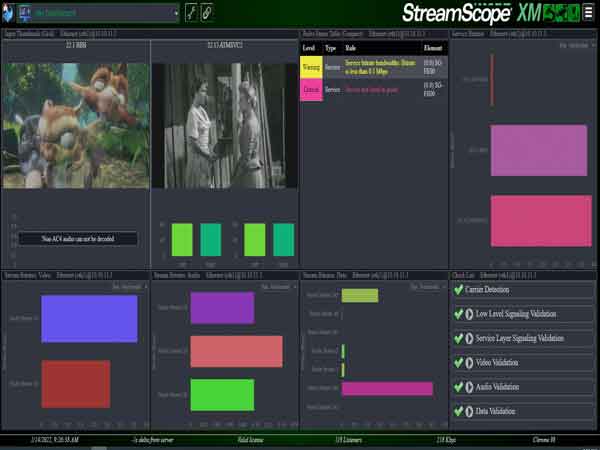Click the Data Validation label
Screen dimensions: 600x450
tap(495, 411)
